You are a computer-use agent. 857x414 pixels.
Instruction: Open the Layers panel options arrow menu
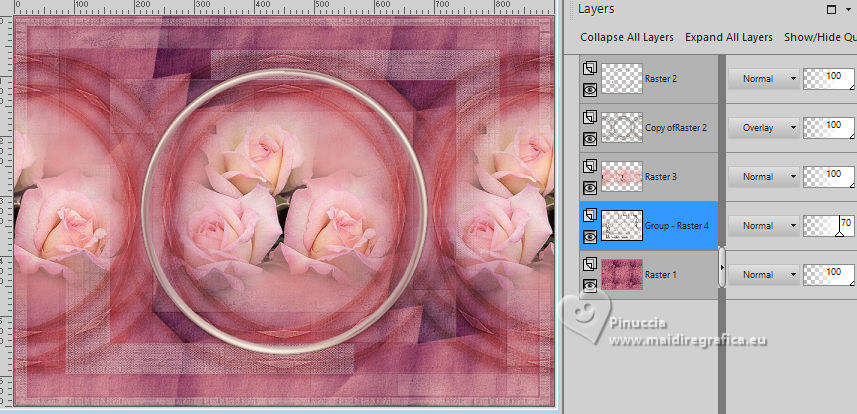[x=848, y=9]
